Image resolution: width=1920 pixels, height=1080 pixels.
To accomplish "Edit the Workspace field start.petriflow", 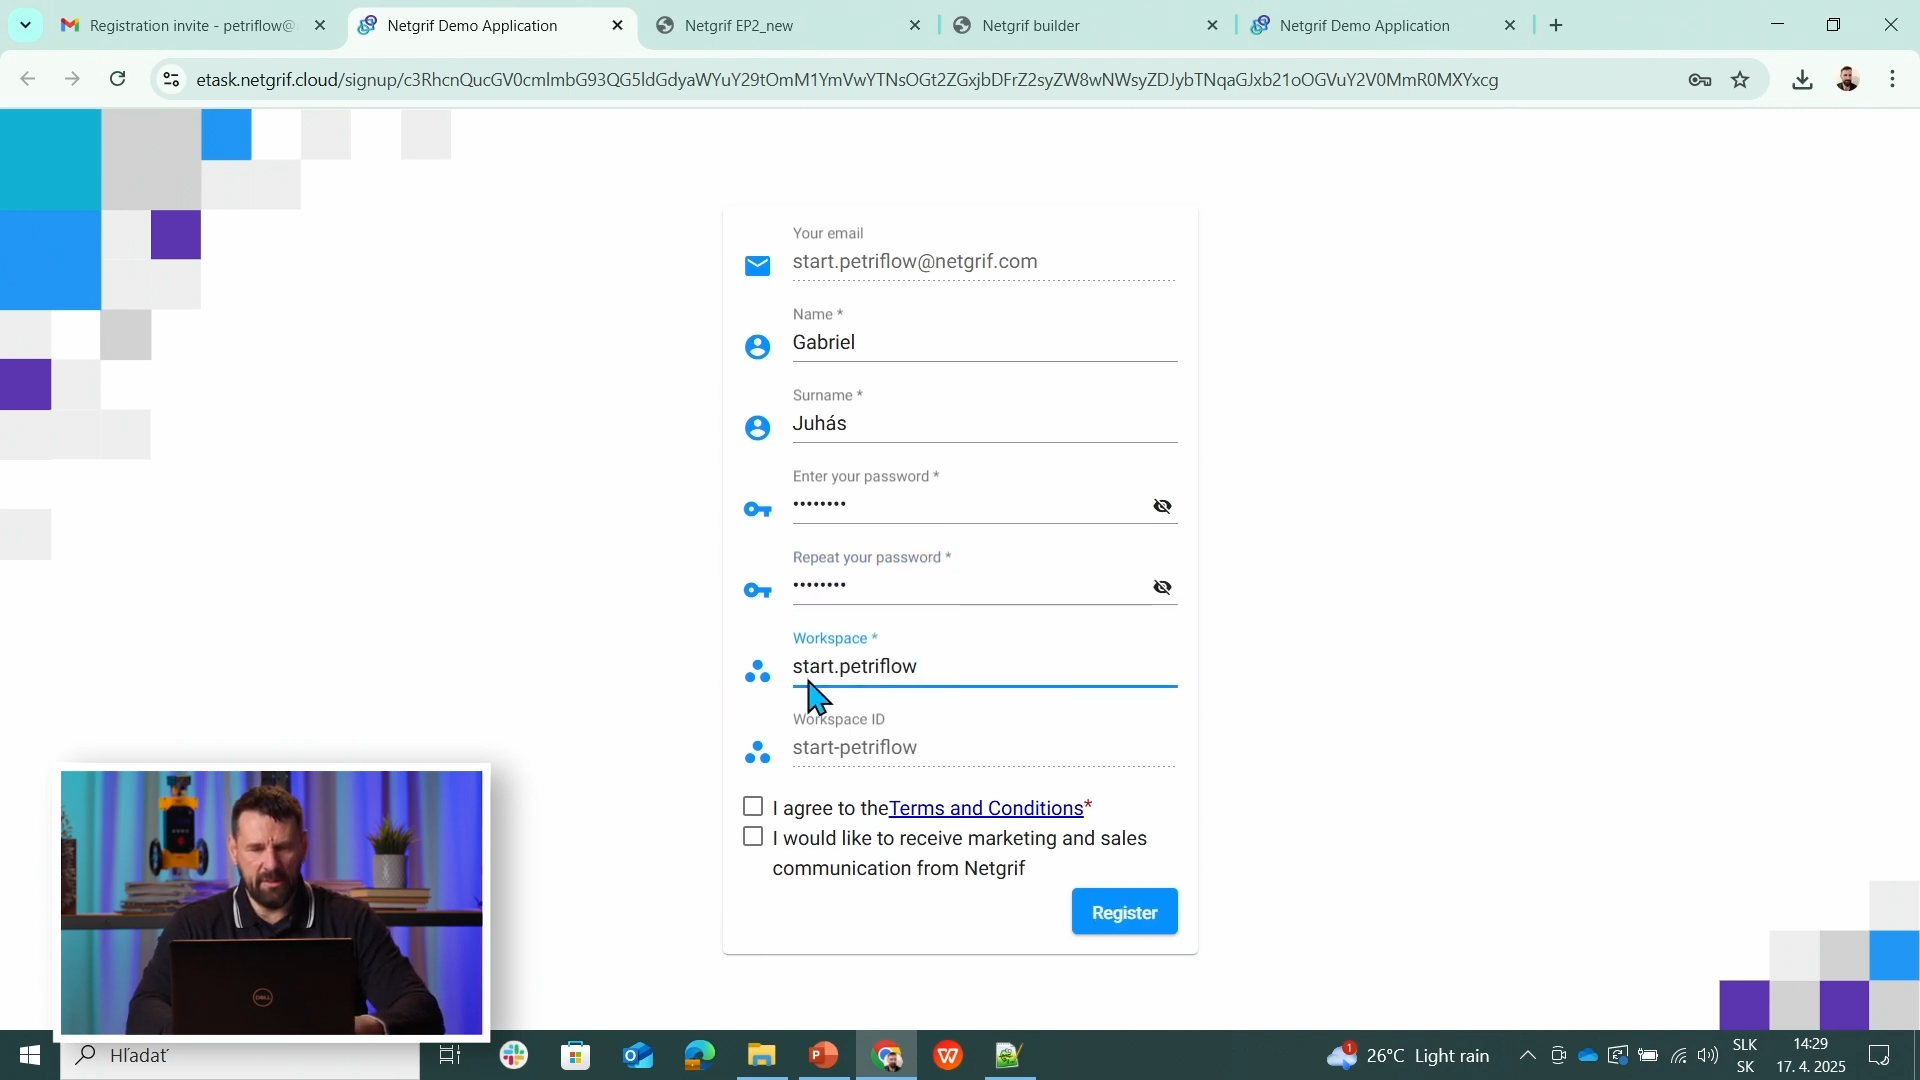I will (984, 667).
